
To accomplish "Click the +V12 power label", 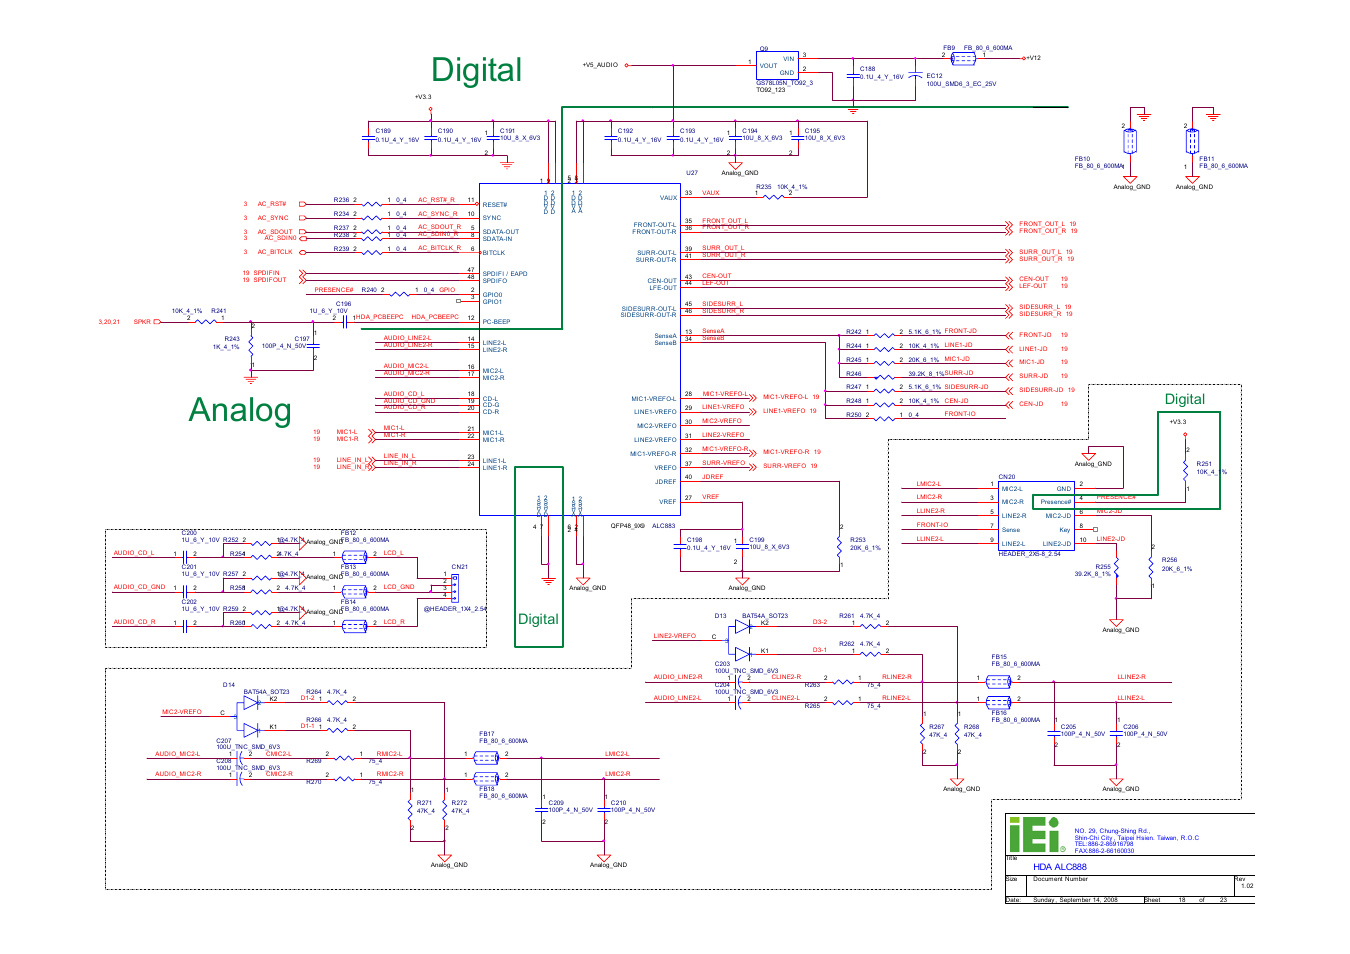I will click(1034, 58).
